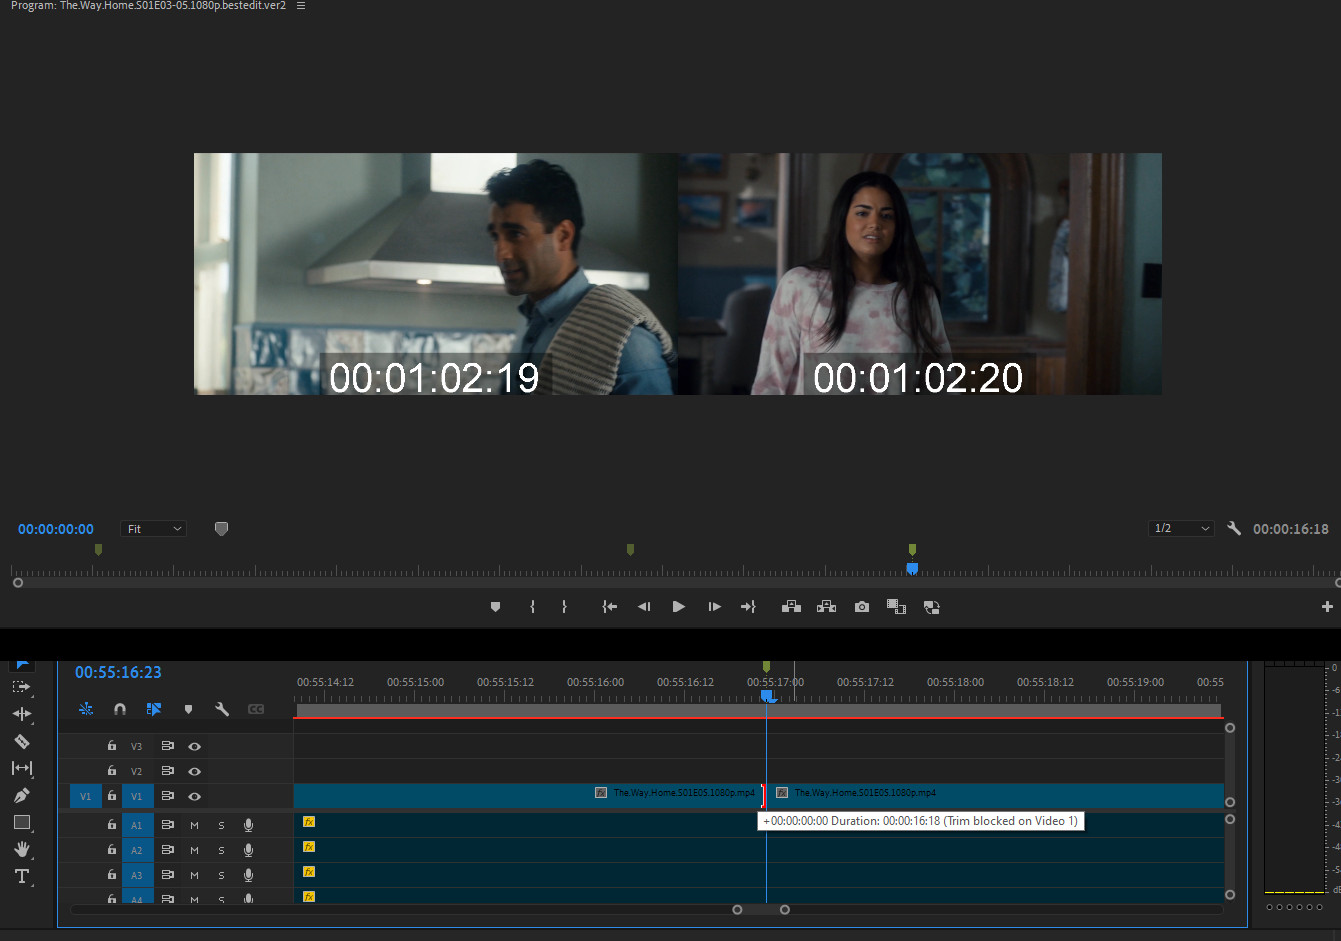1341x941 pixels.
Task: Toggle Snap in timeline (magnet icon)
Action: [x=120, y=709]
